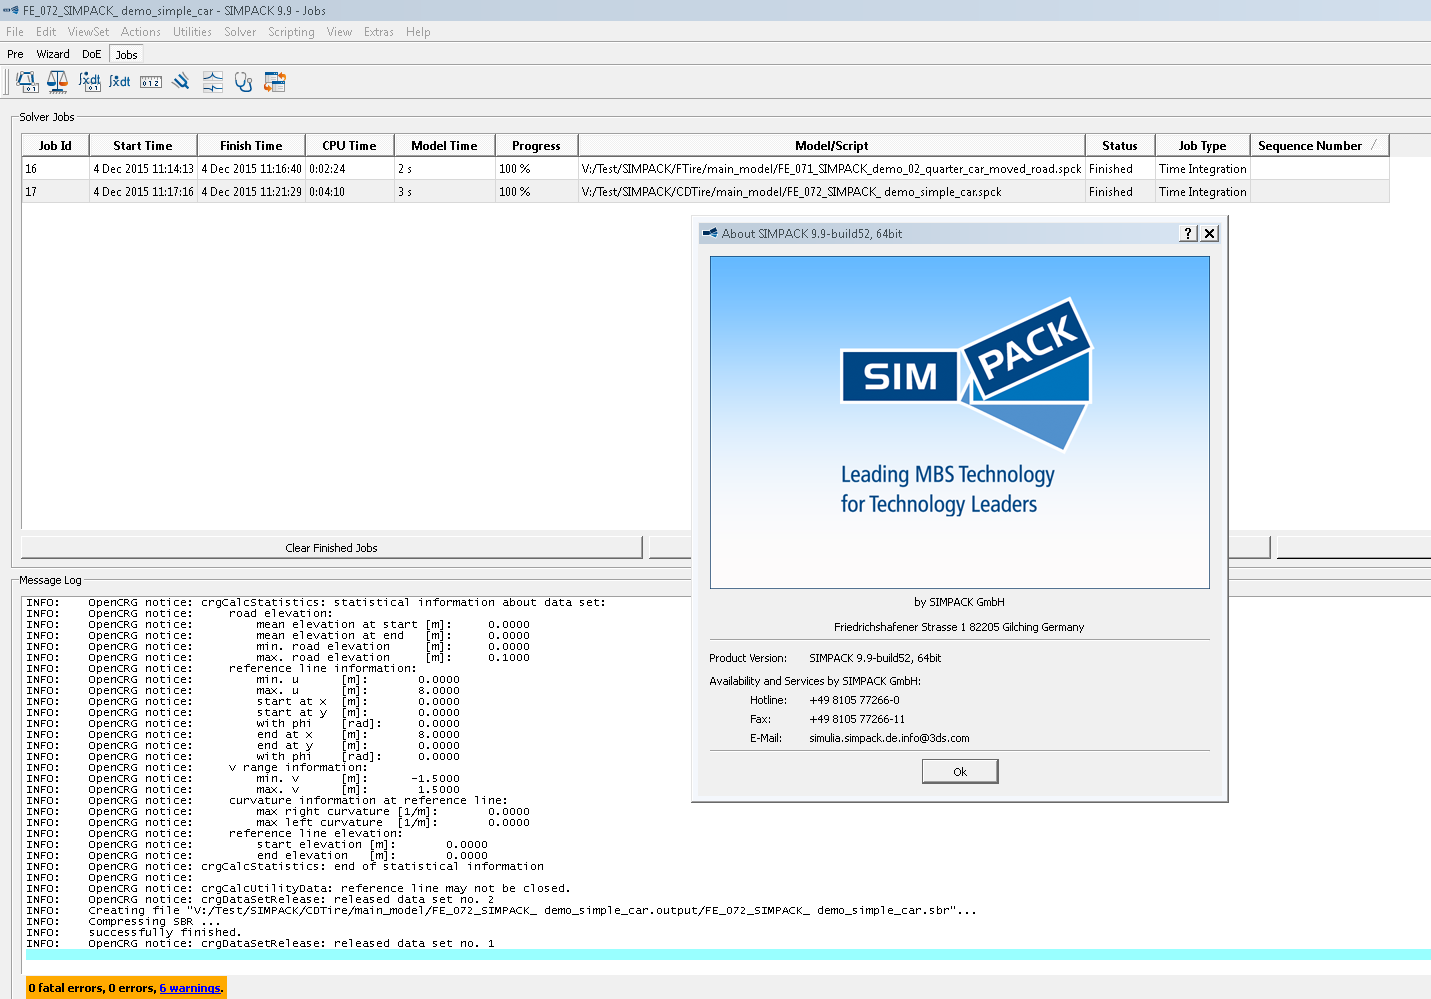1431x999 pixels.
Task: Click the orange-arrows window switch icon
Action: tap(275, 82)
